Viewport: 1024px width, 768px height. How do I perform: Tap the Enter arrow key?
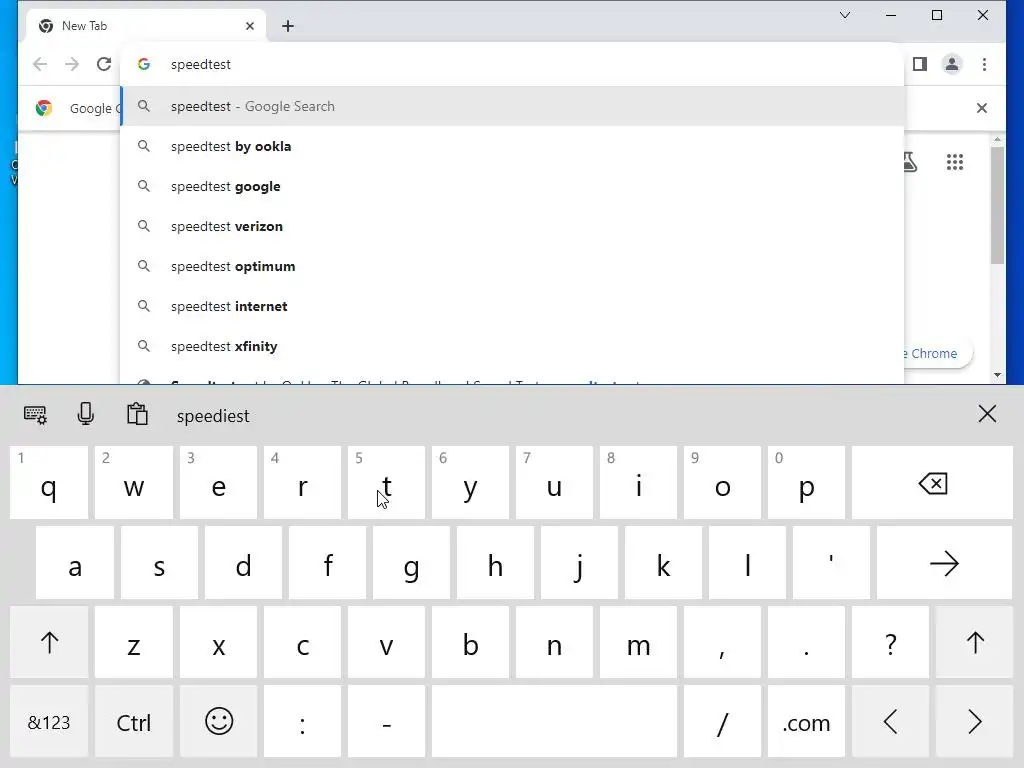(944, 563)
